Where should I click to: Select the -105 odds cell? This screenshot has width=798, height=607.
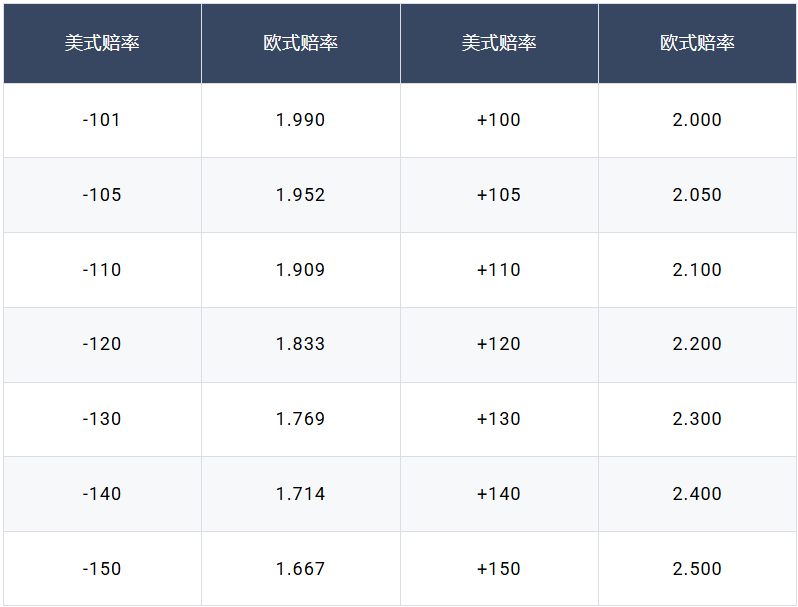coord(102,195)
